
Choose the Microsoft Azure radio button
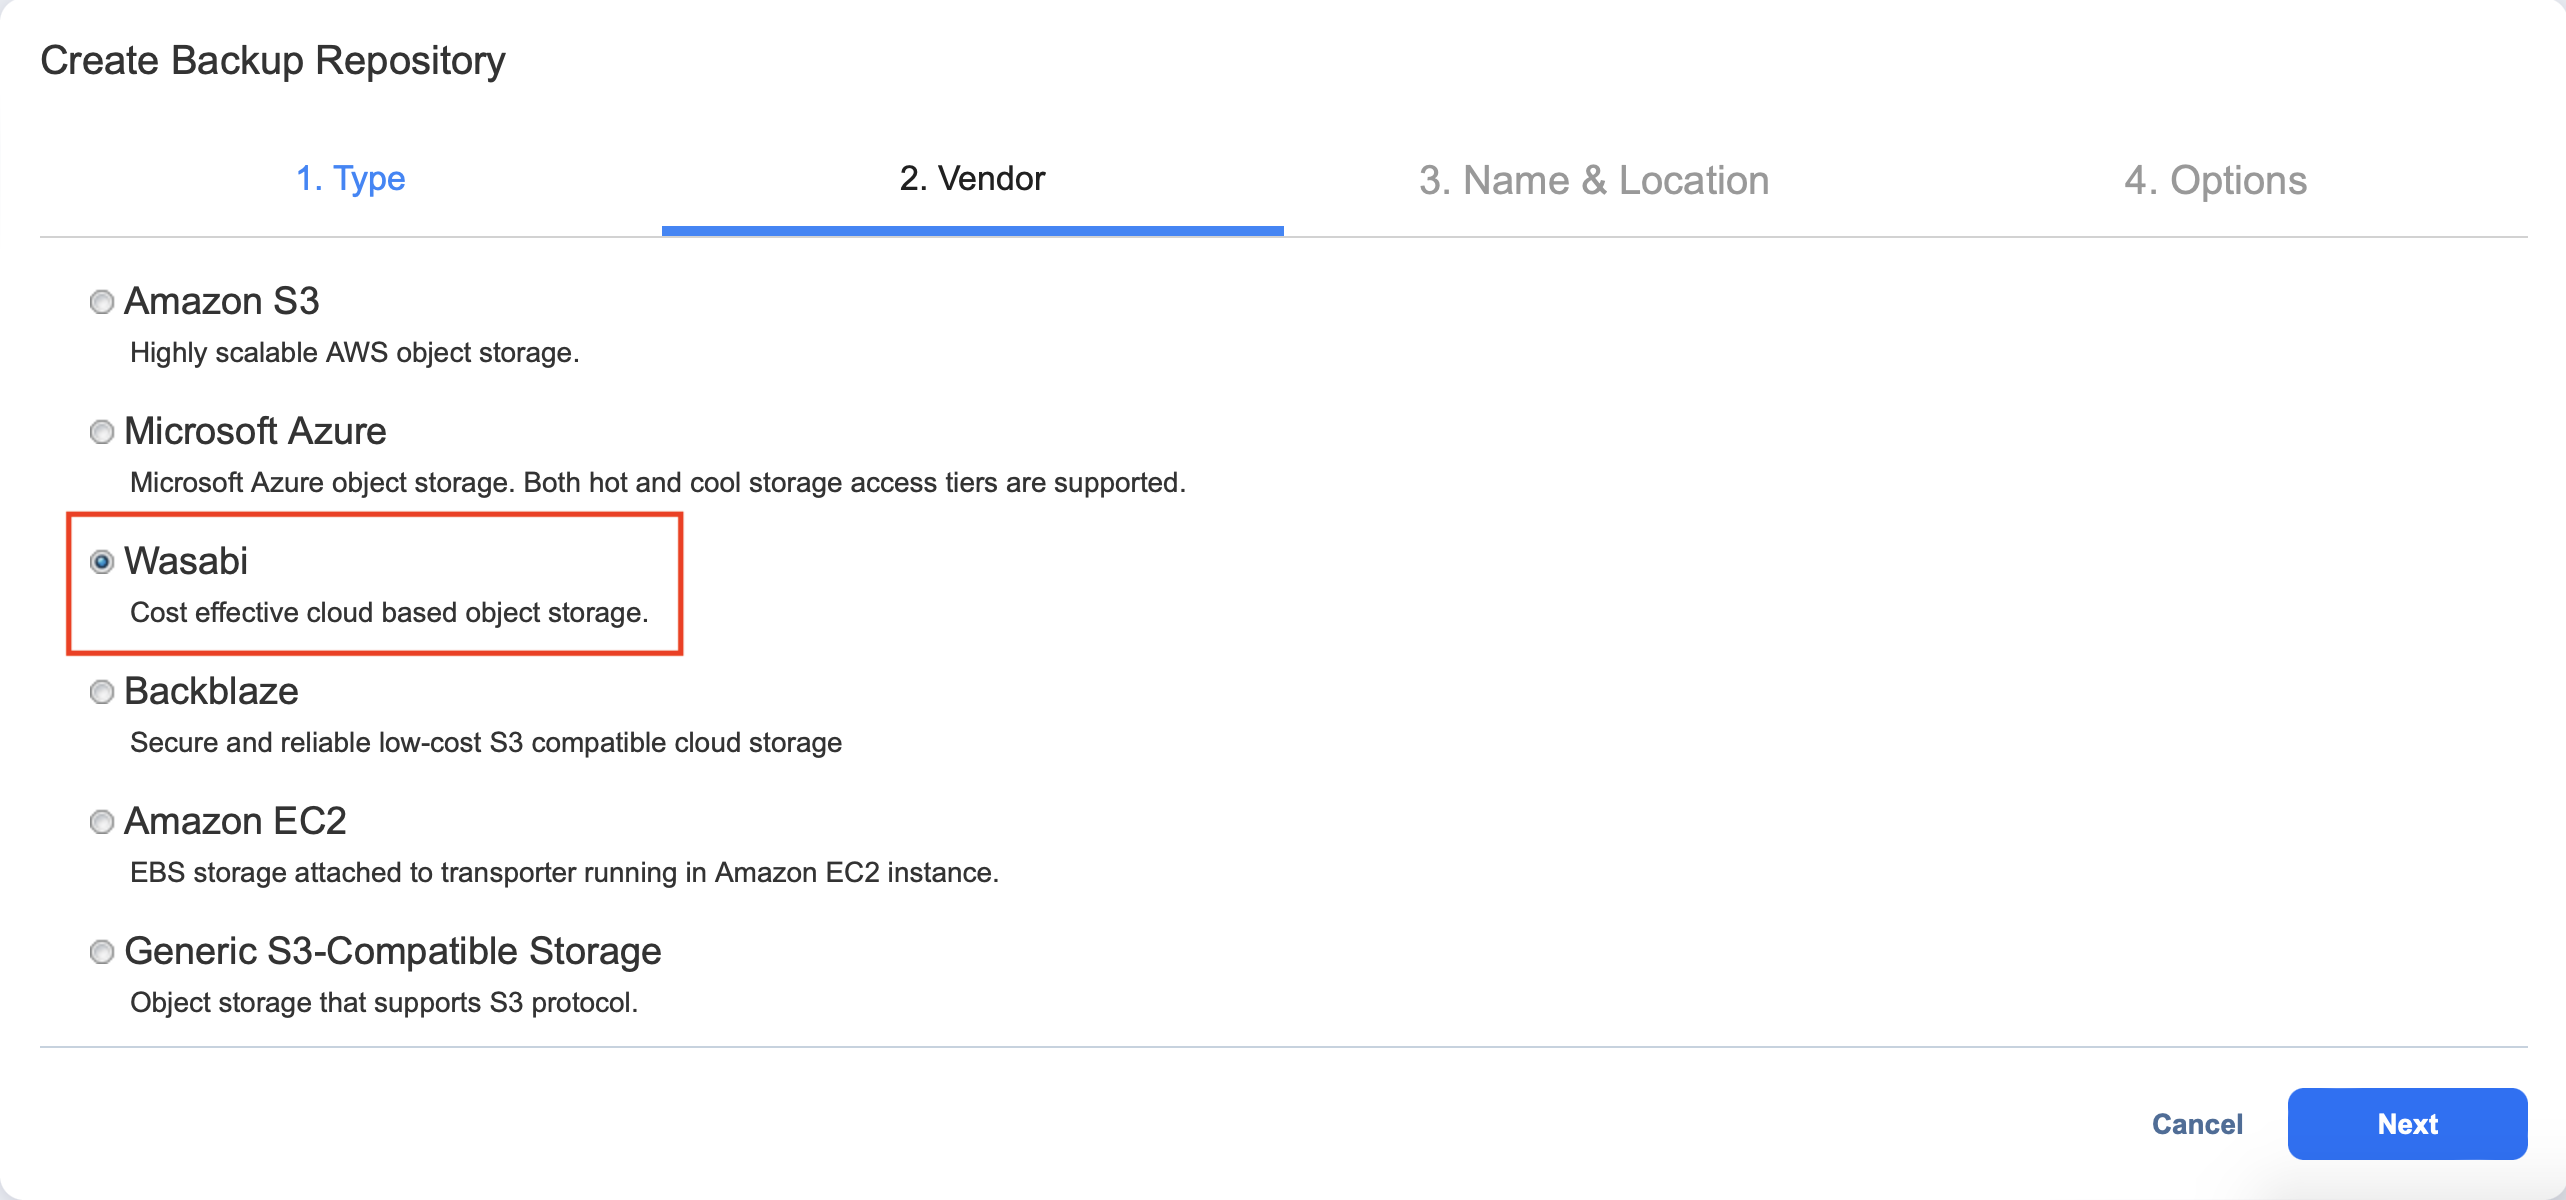click(102, 432)
